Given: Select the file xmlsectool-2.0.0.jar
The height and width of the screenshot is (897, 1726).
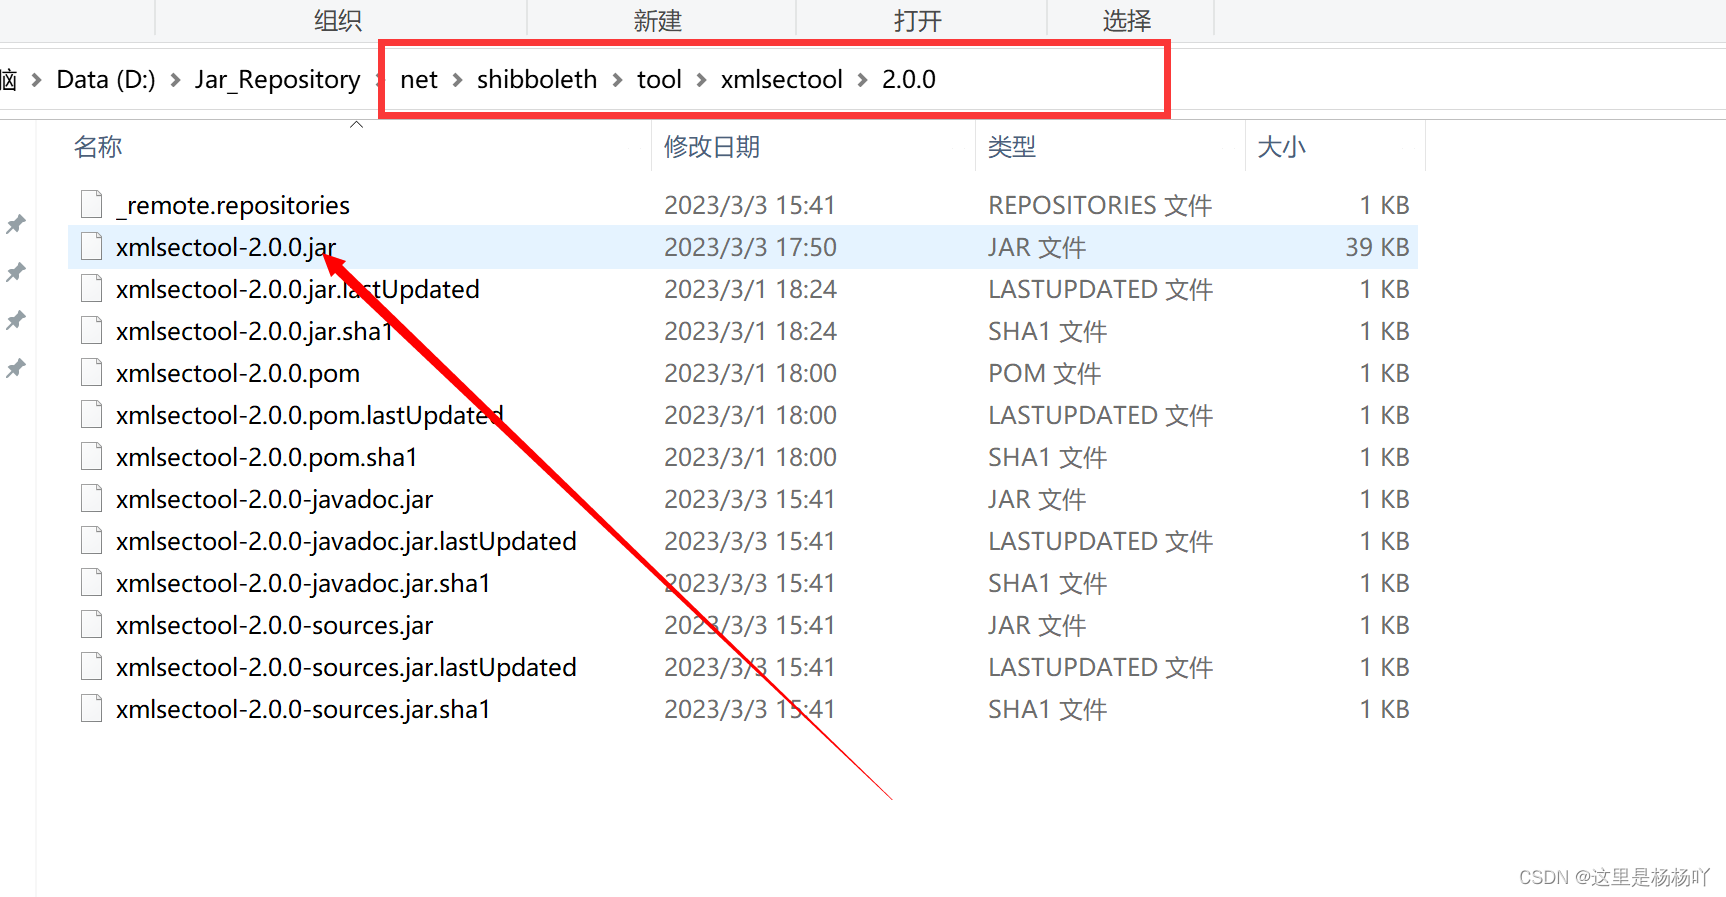Looking at the screenshot, I should (x=226, y=247).
